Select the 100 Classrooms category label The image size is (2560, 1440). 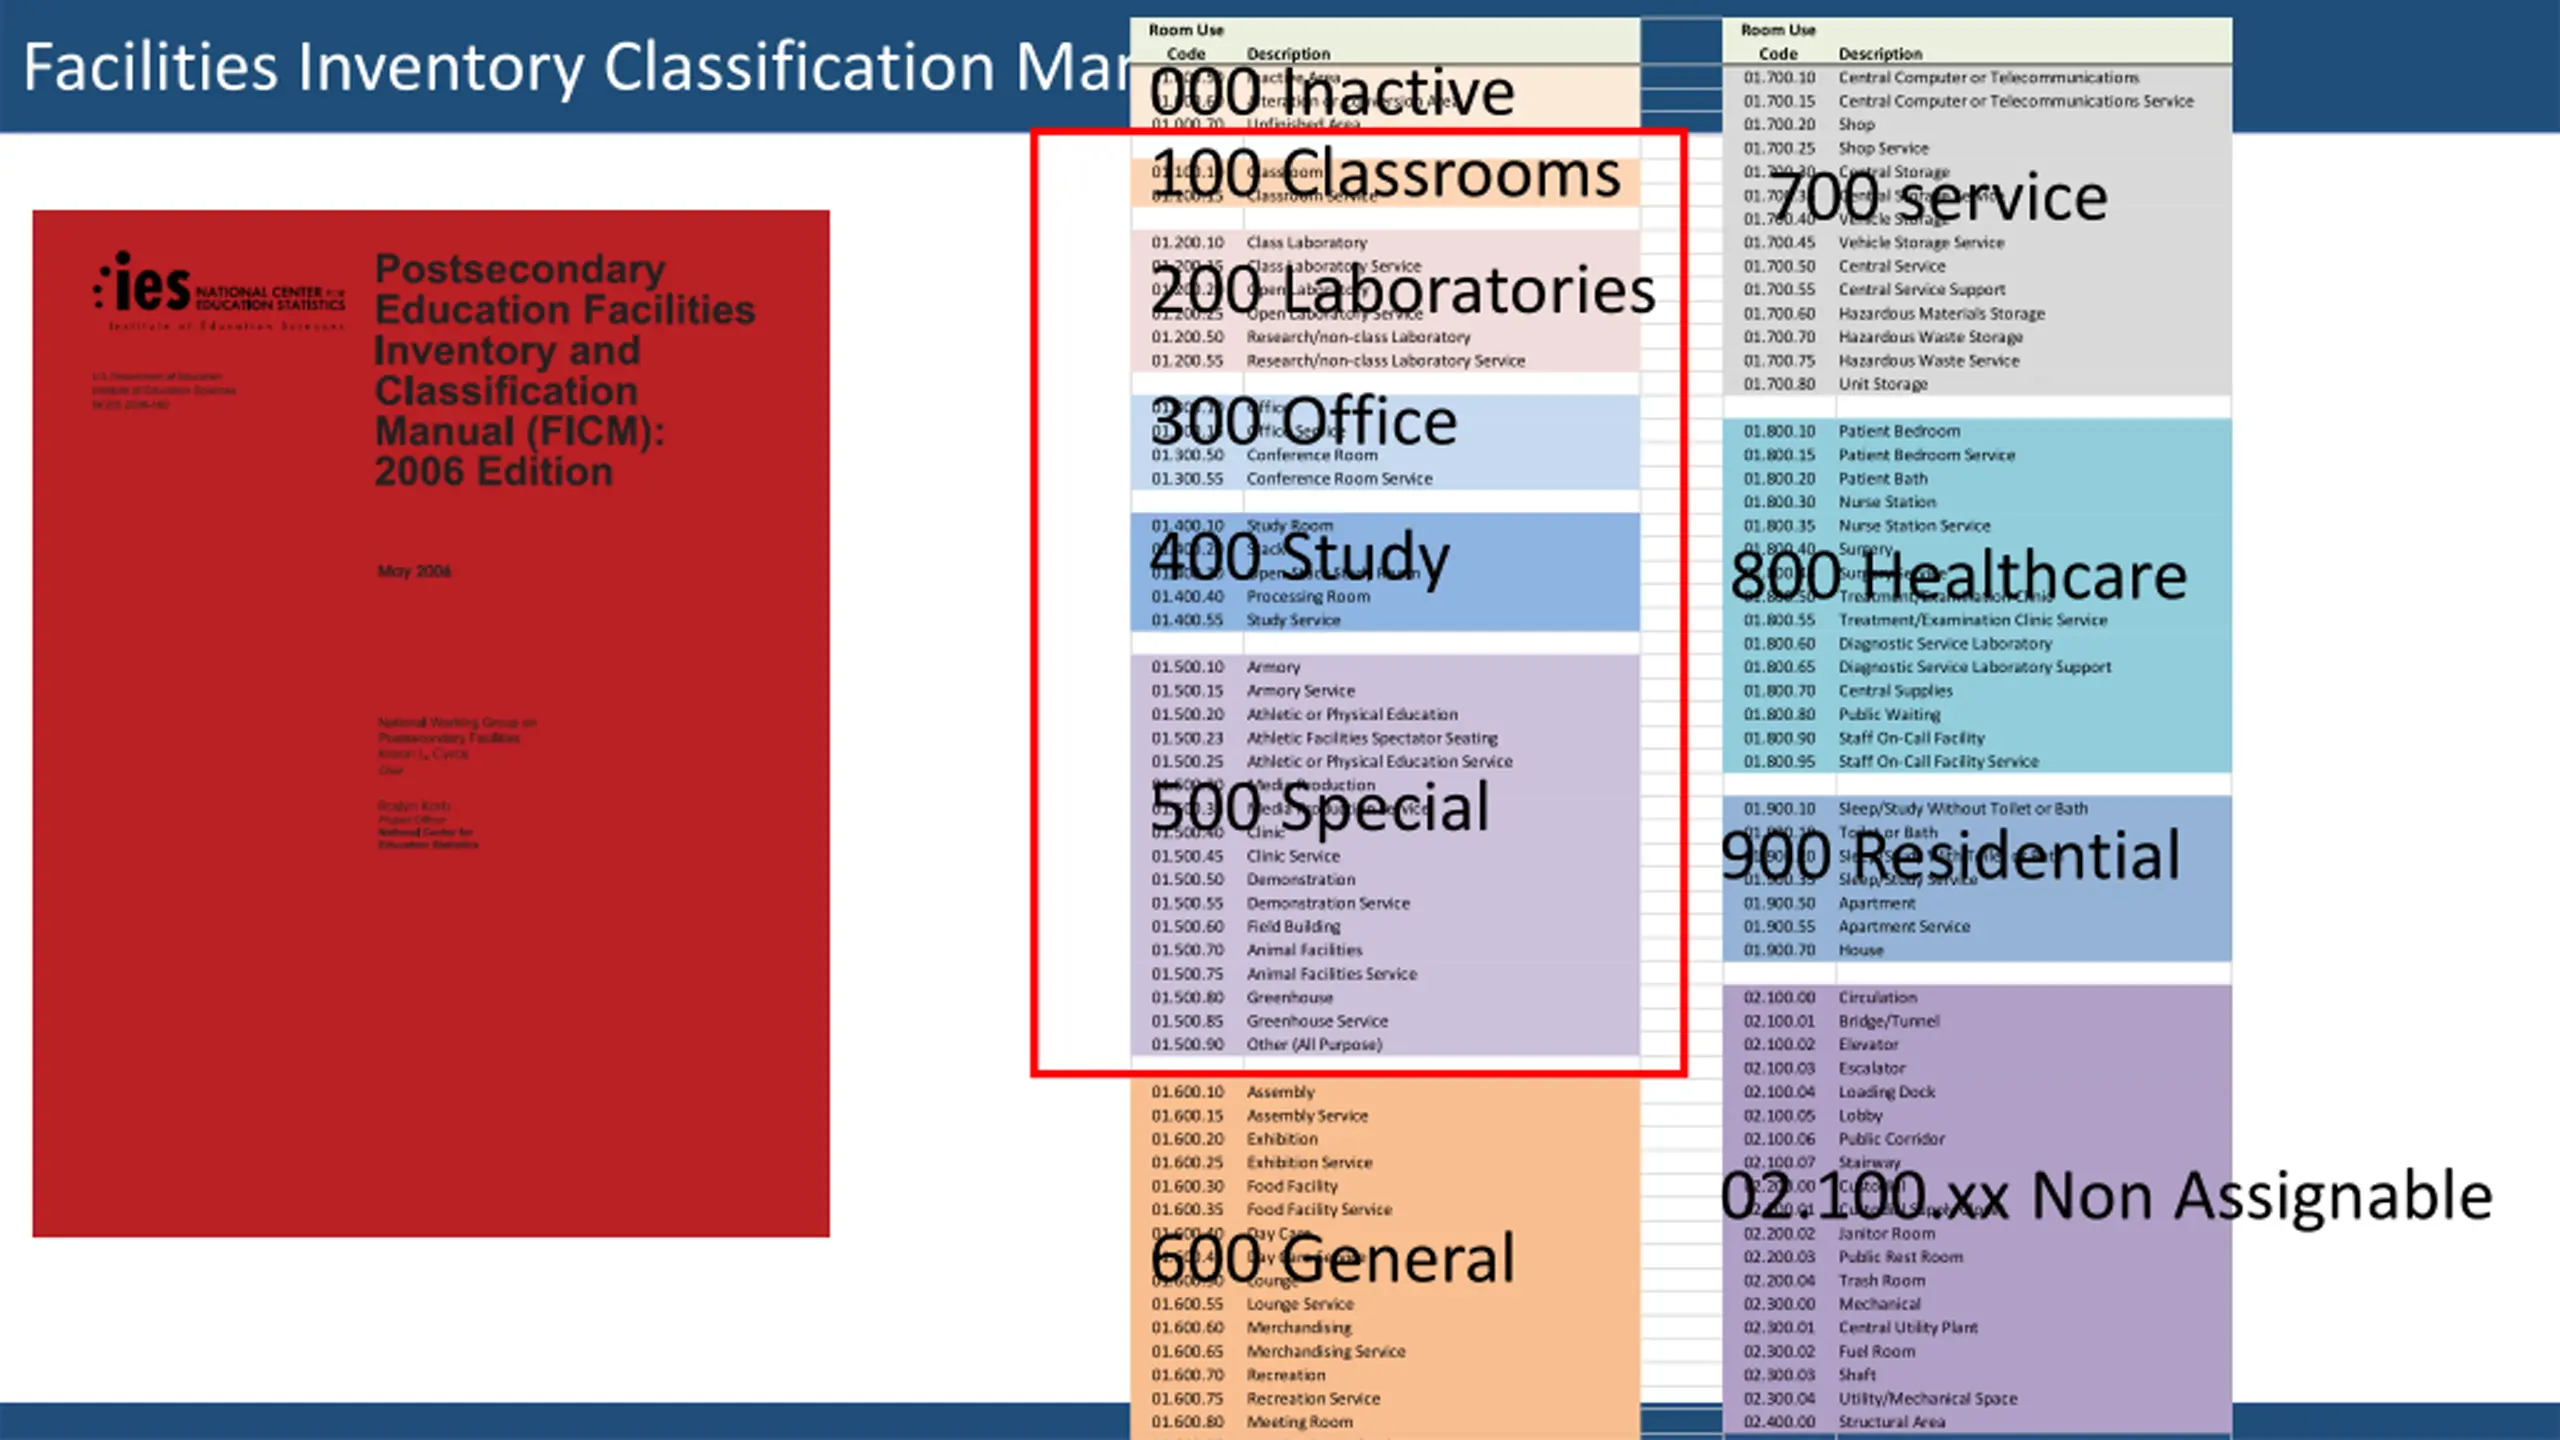point(1385,174)
